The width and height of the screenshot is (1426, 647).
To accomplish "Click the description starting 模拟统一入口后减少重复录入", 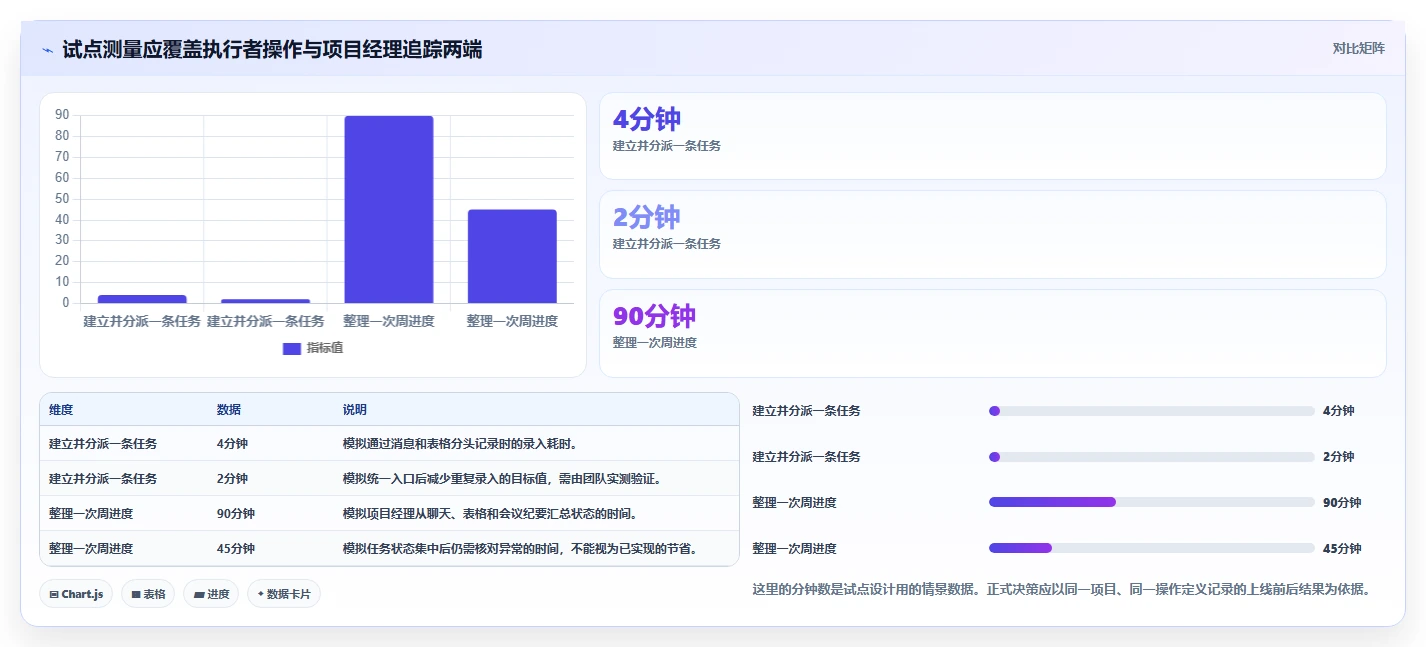I will click(x=502, y=479).
